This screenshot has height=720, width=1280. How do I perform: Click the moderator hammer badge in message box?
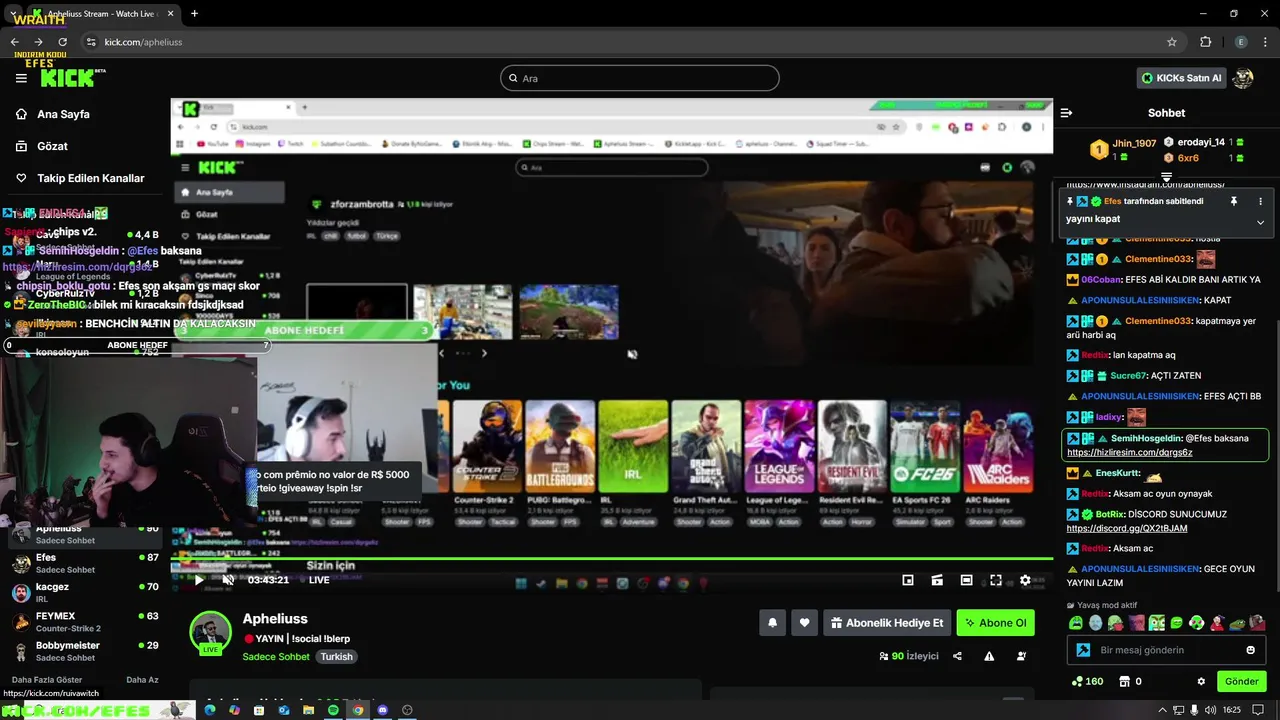1083,650
